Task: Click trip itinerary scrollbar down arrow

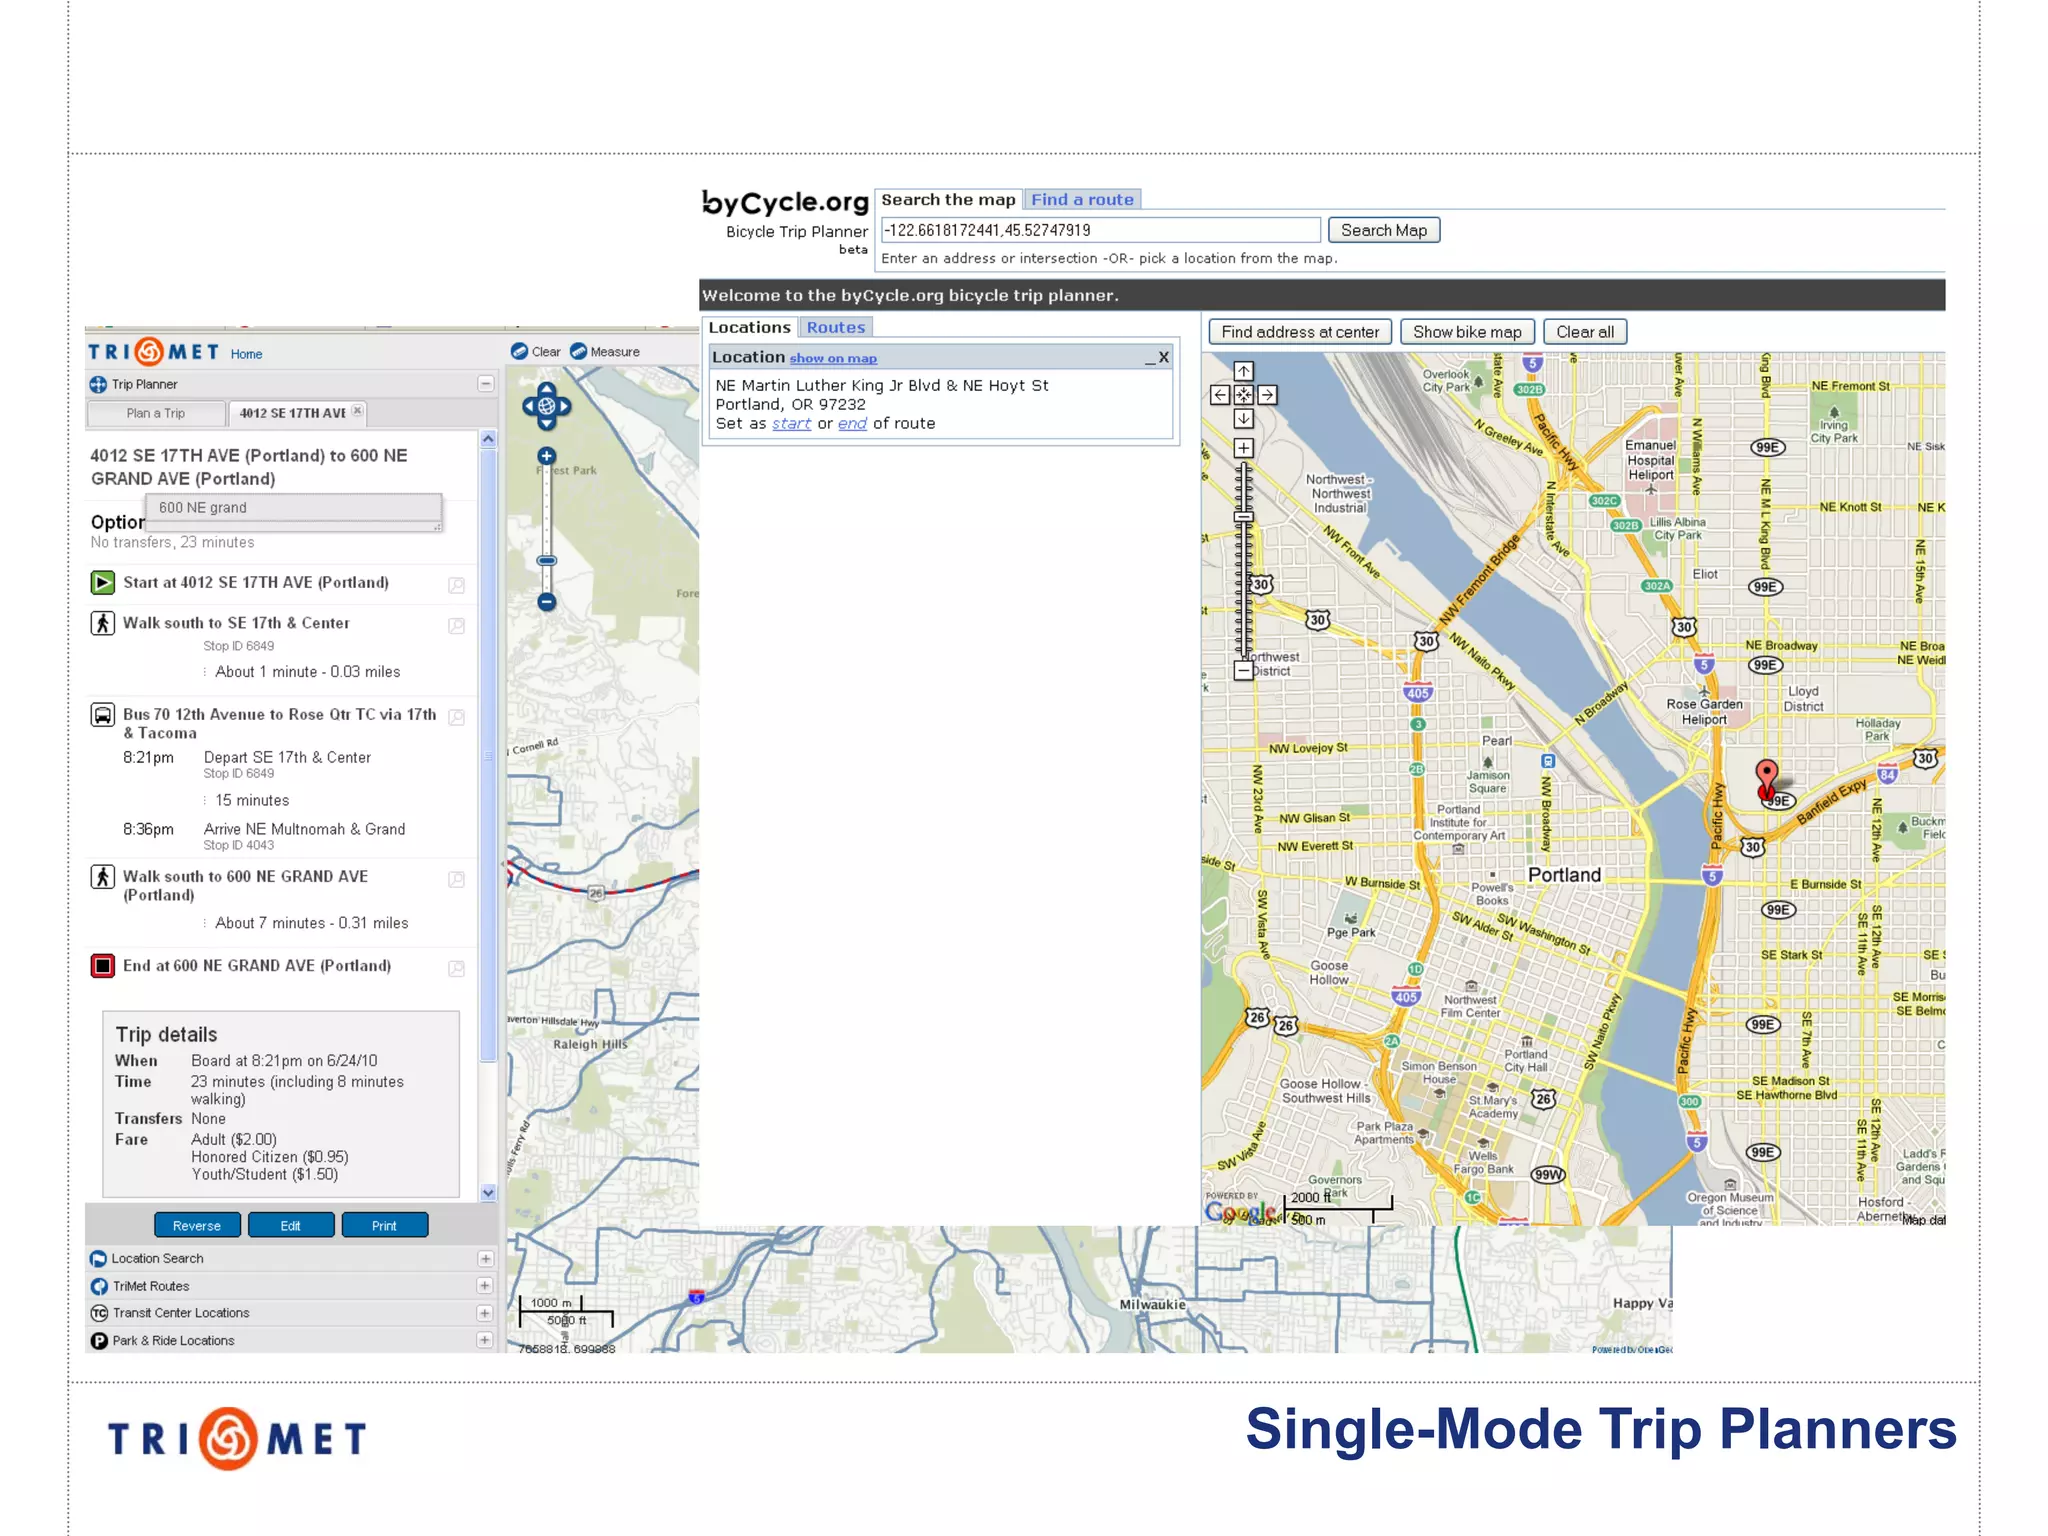Action: (488, 1192)
